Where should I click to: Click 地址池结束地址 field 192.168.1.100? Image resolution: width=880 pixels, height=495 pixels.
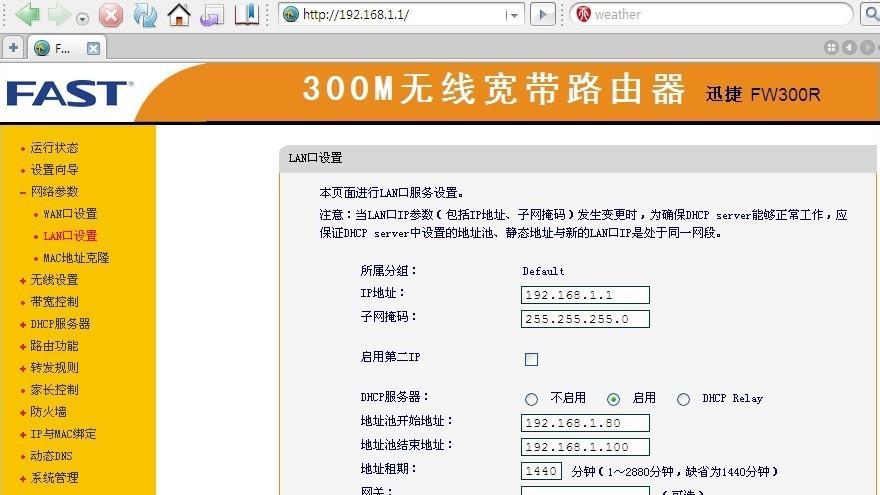click(x=585, y=447)
